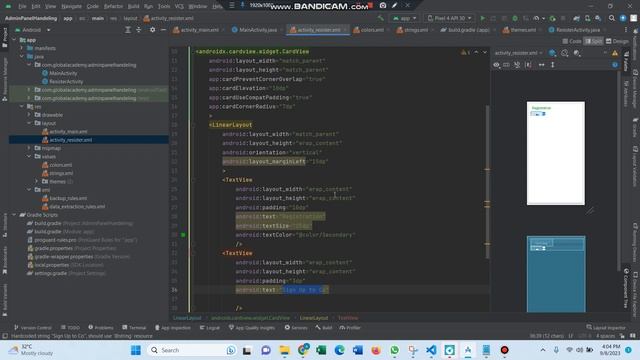Run the app with the green play button

click(483, 18)
